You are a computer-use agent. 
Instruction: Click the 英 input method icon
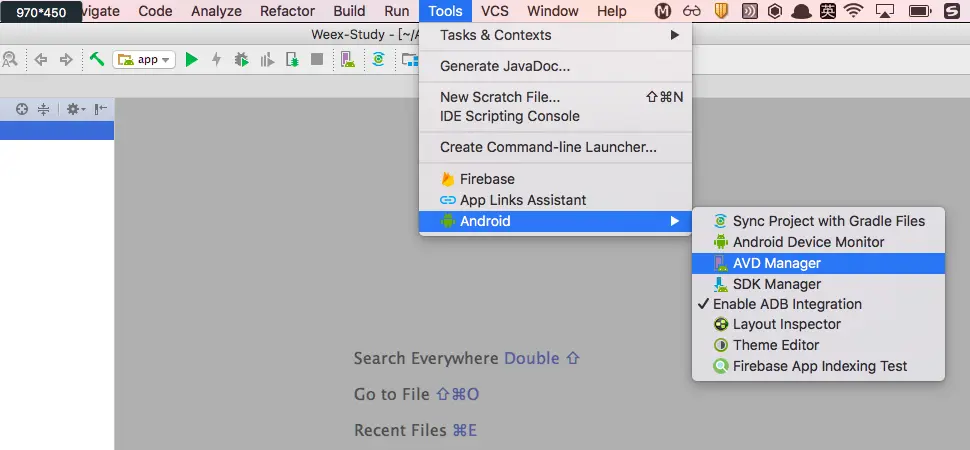(x=828, y=11)
